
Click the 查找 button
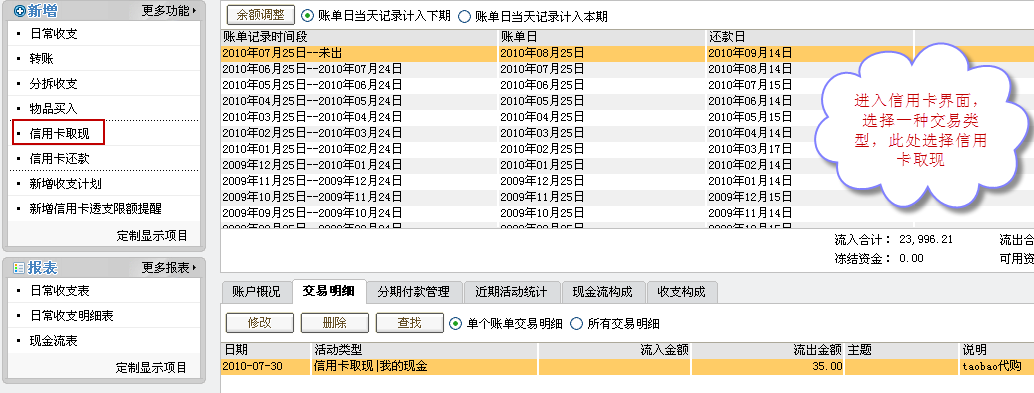click(410, 322)
